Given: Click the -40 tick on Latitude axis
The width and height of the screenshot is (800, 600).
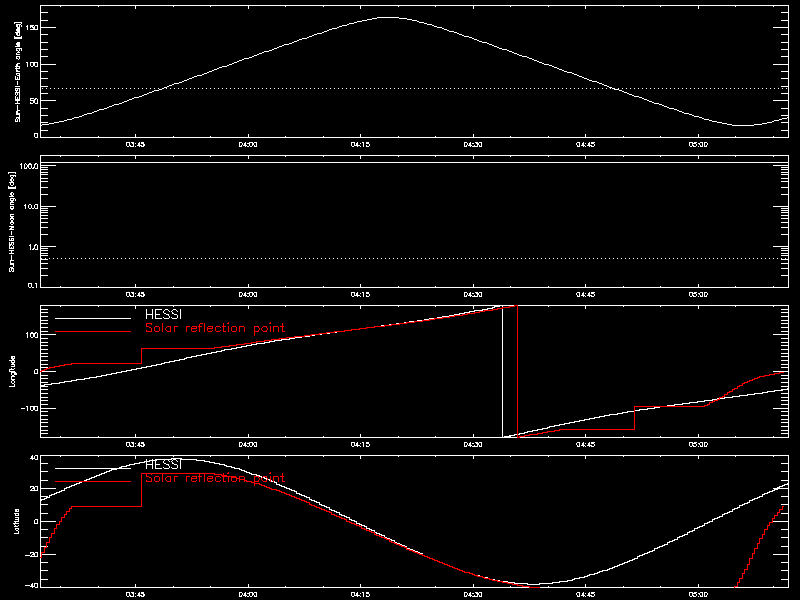Looking at the screenshot, I should coord(32,585).
